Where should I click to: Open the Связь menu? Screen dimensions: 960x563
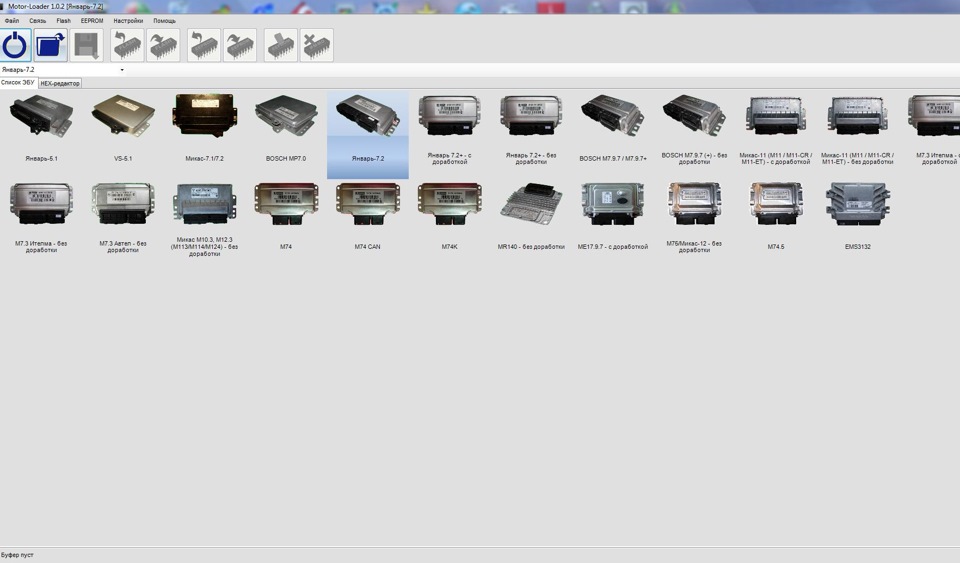(37, 21)
